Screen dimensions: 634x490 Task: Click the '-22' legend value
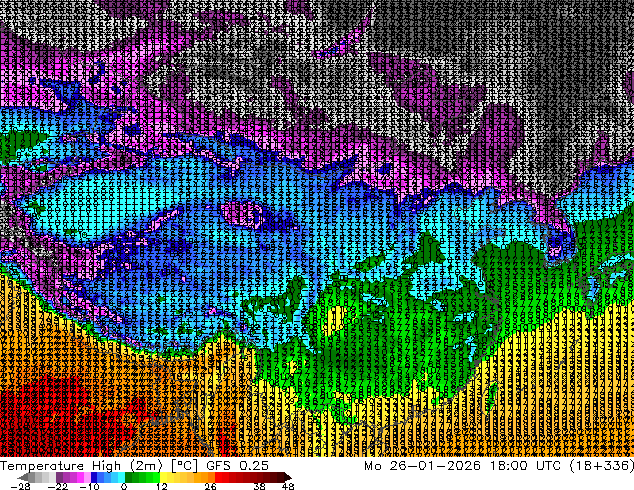point(57,486)
